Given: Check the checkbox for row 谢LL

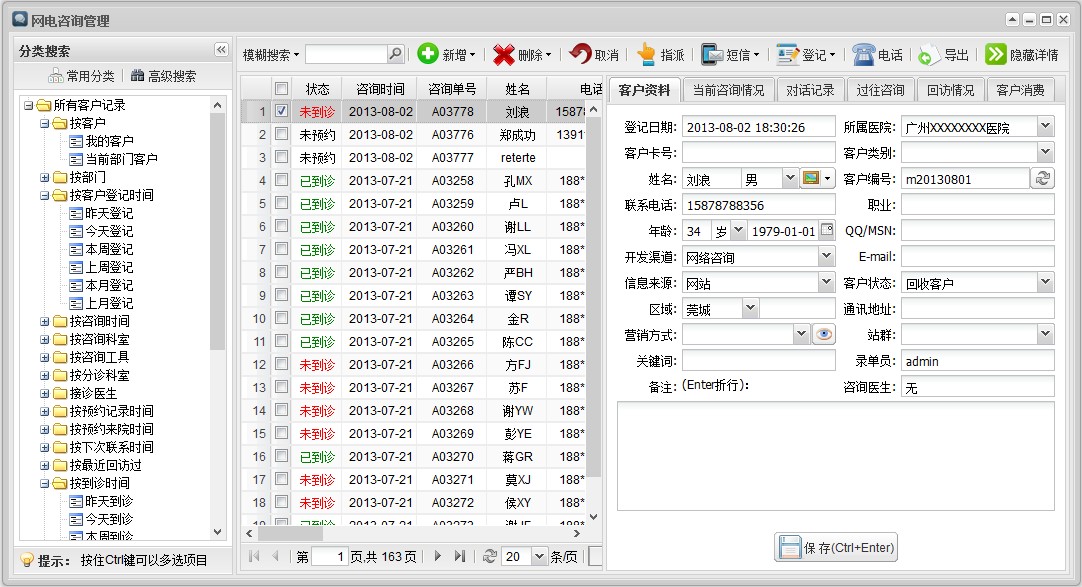Looking at the screenshot, I should (282, 226).
